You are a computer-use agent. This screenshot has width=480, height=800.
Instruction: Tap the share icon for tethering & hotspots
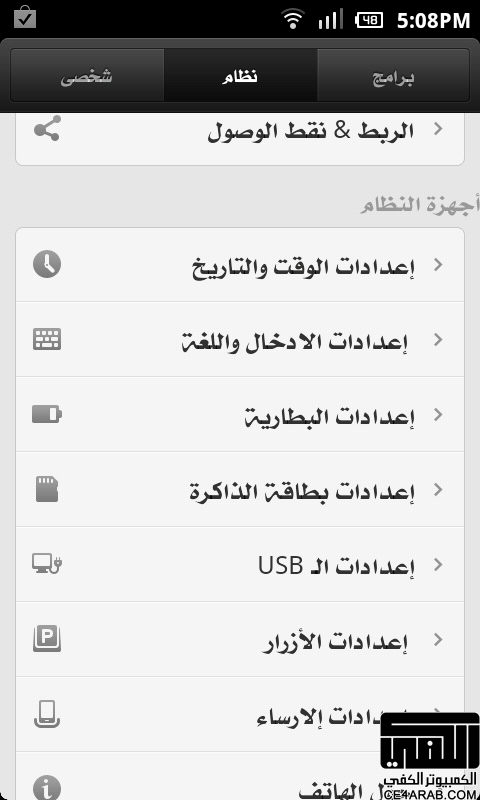tap(47, 128)
